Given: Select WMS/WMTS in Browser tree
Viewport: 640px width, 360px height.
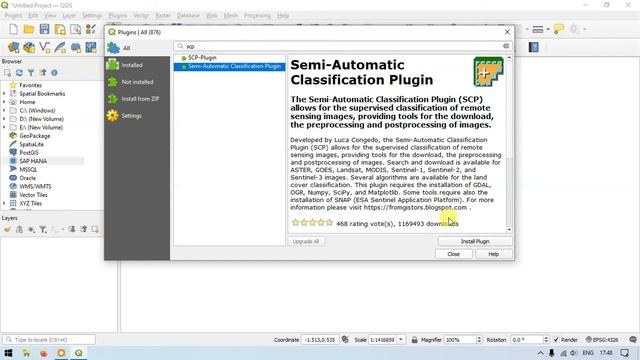Looking at the screenshot, I should coord(35,187).
